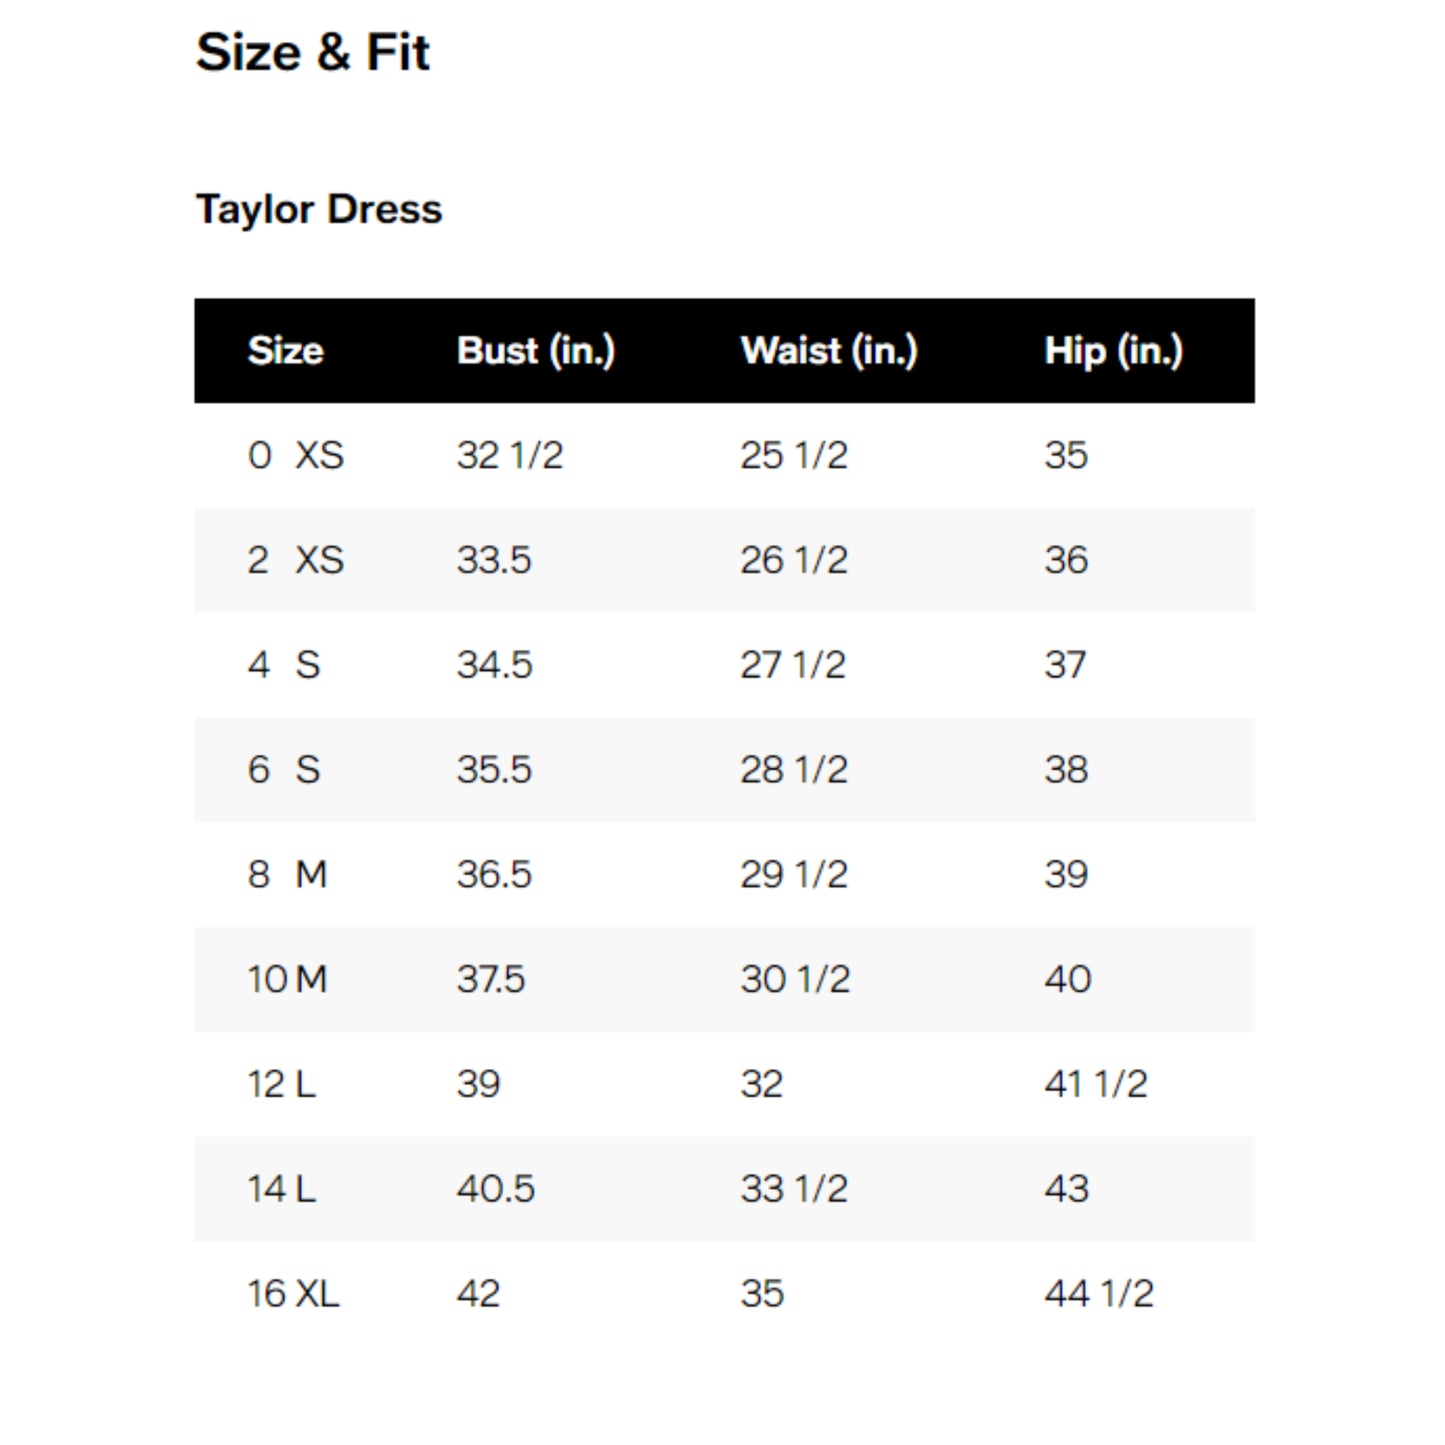Click waist value 32 for size 12 L
The height and width of the screenshot is (1445, 1445).
[x=761, y=1084]
